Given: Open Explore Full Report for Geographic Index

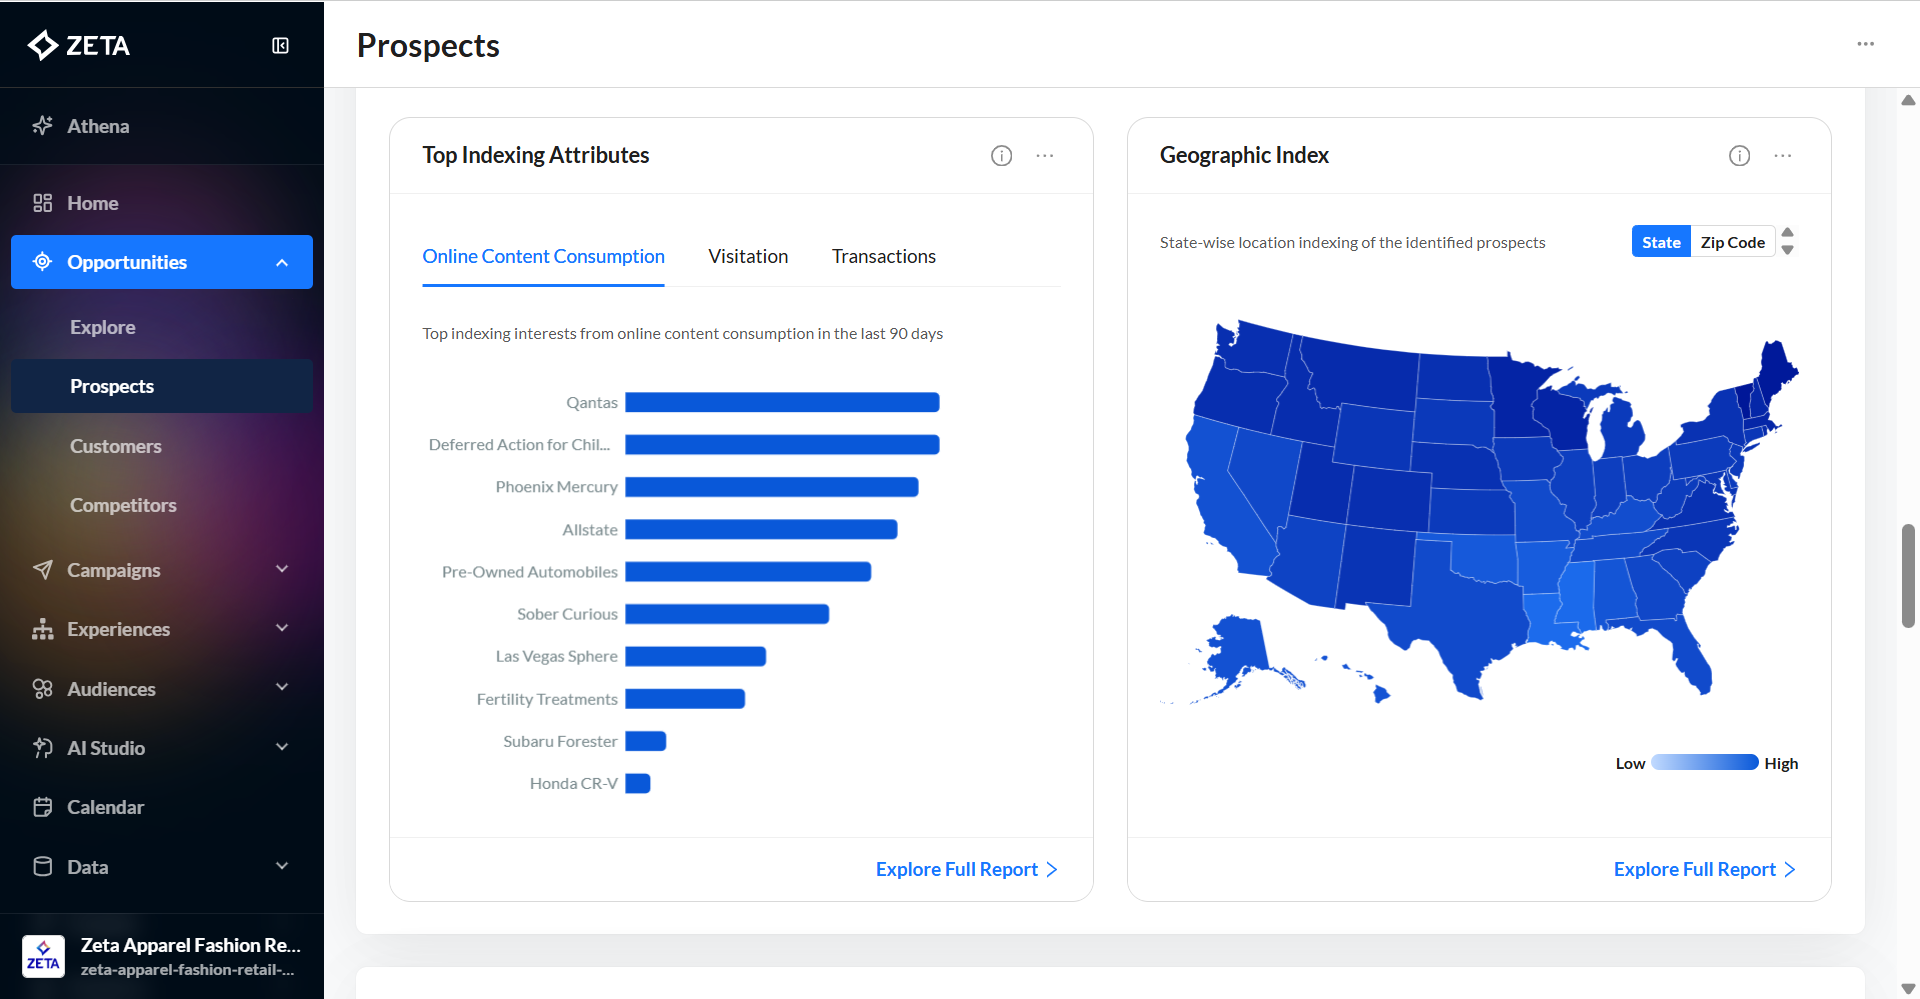Looking at the screenshot, I should [1704, 869].
